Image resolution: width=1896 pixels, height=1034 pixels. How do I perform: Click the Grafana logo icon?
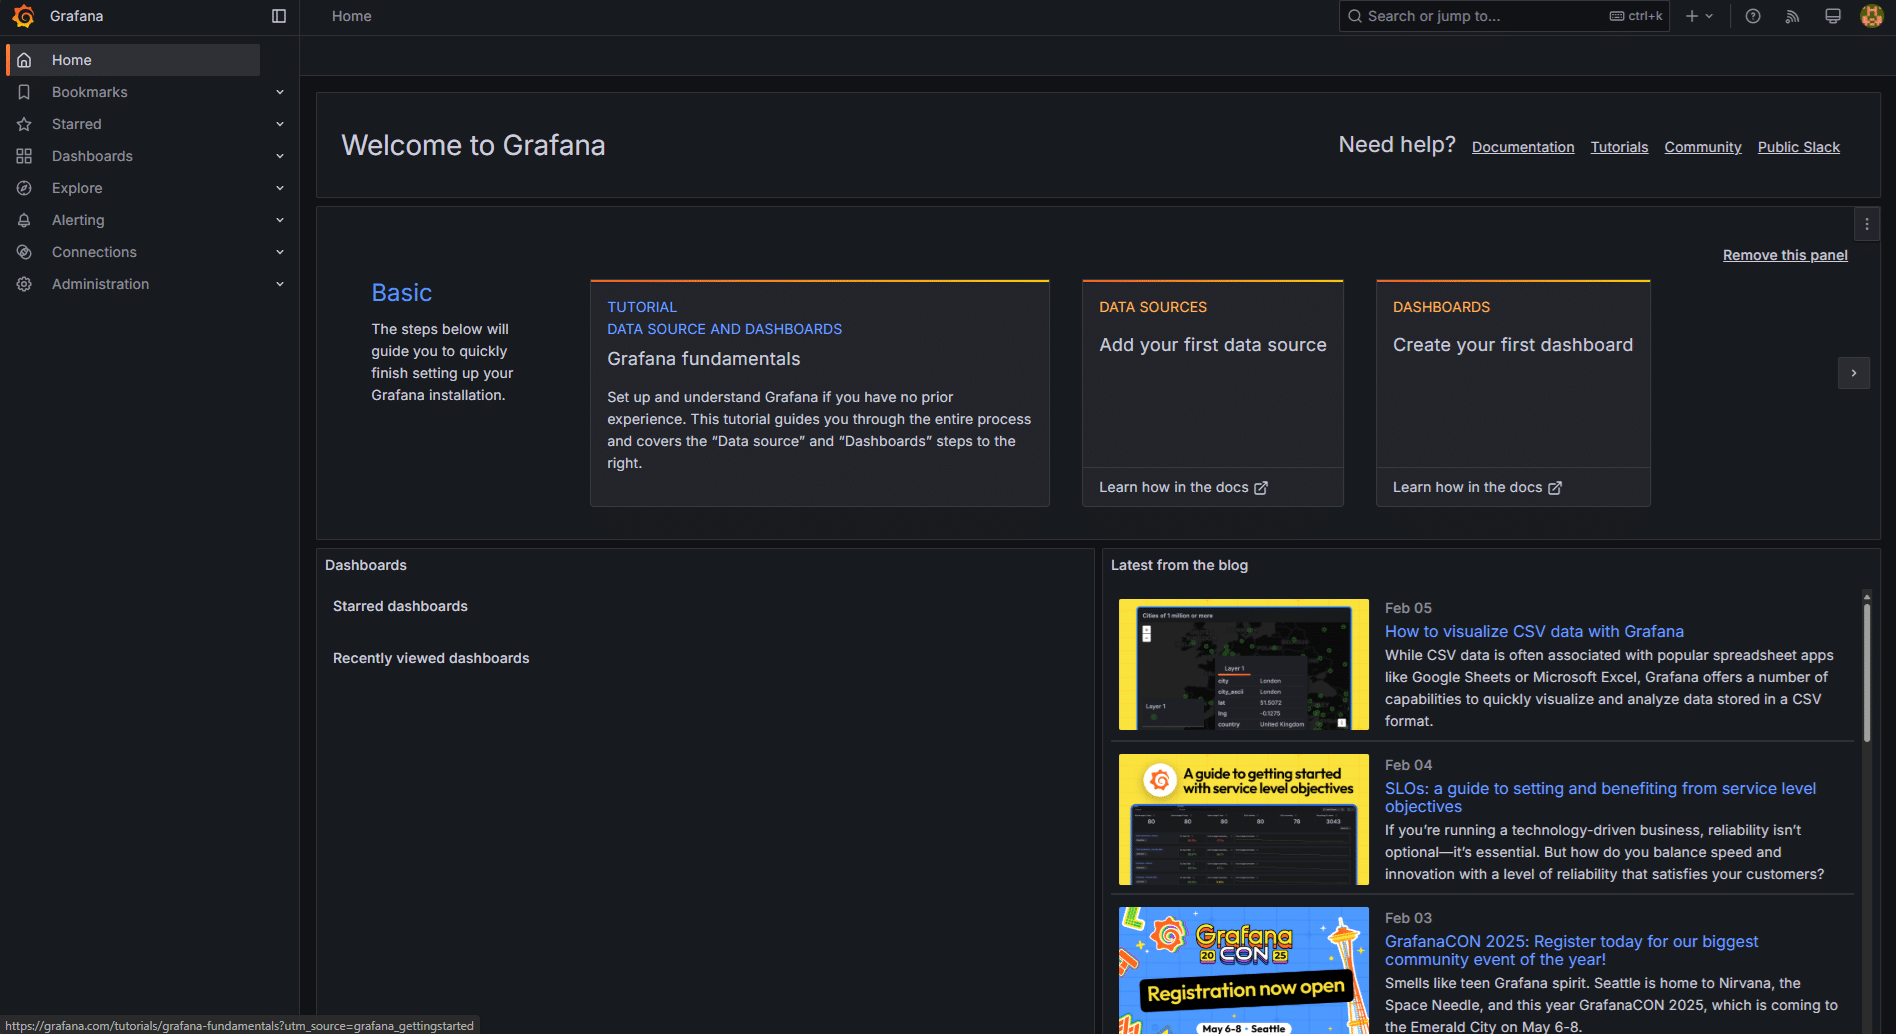coord(23,16)
